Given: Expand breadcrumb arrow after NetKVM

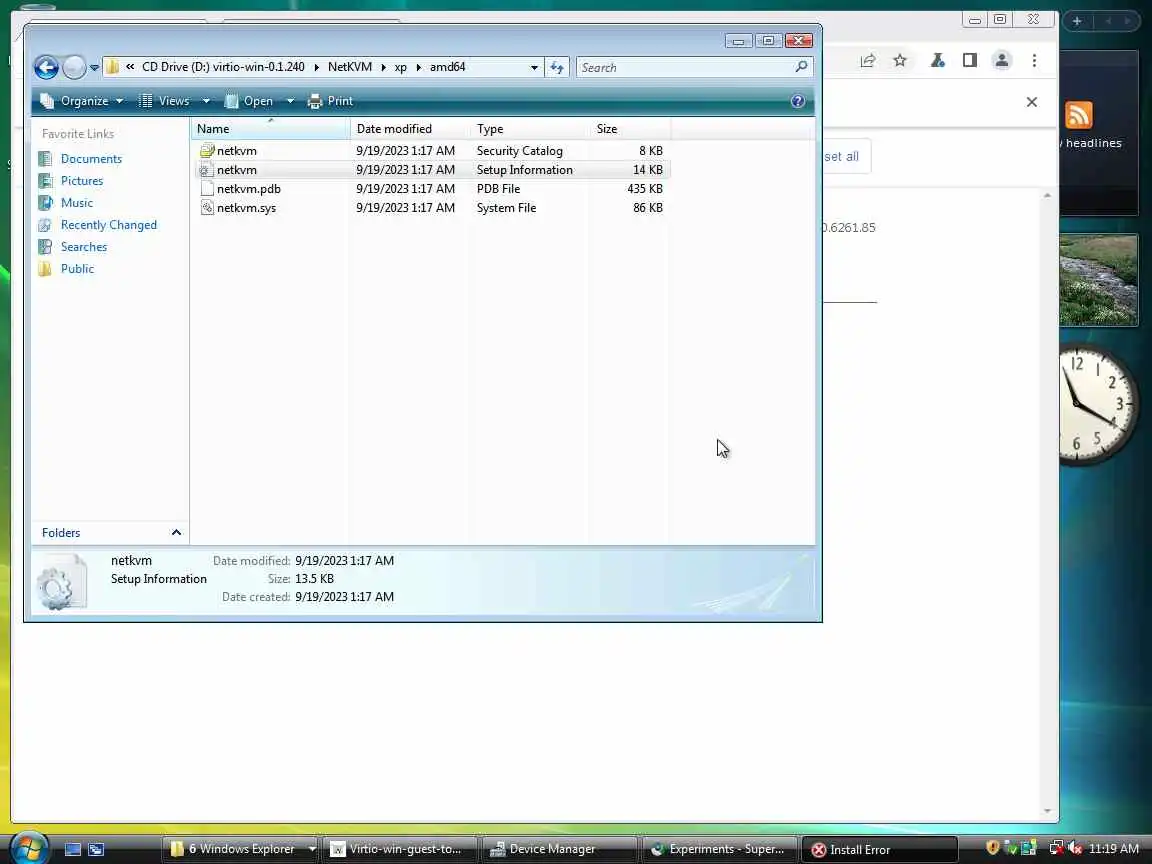Looking at the screenshot, I should point(384,68).
